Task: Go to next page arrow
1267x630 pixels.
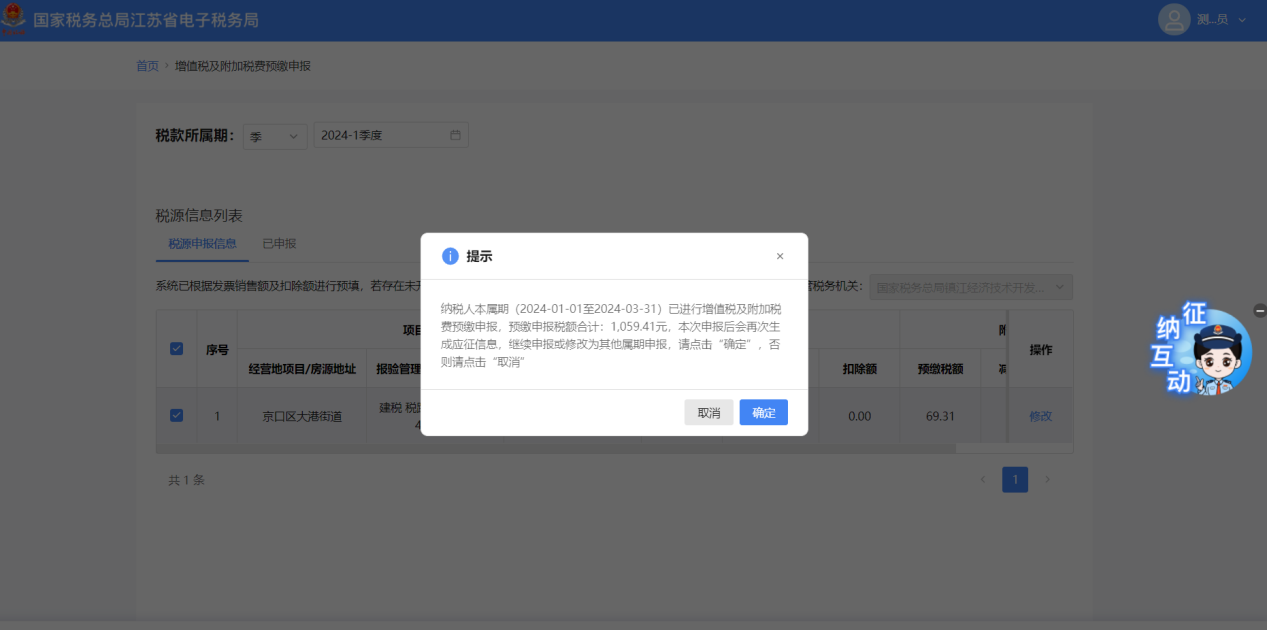Action: [1047, 480]
